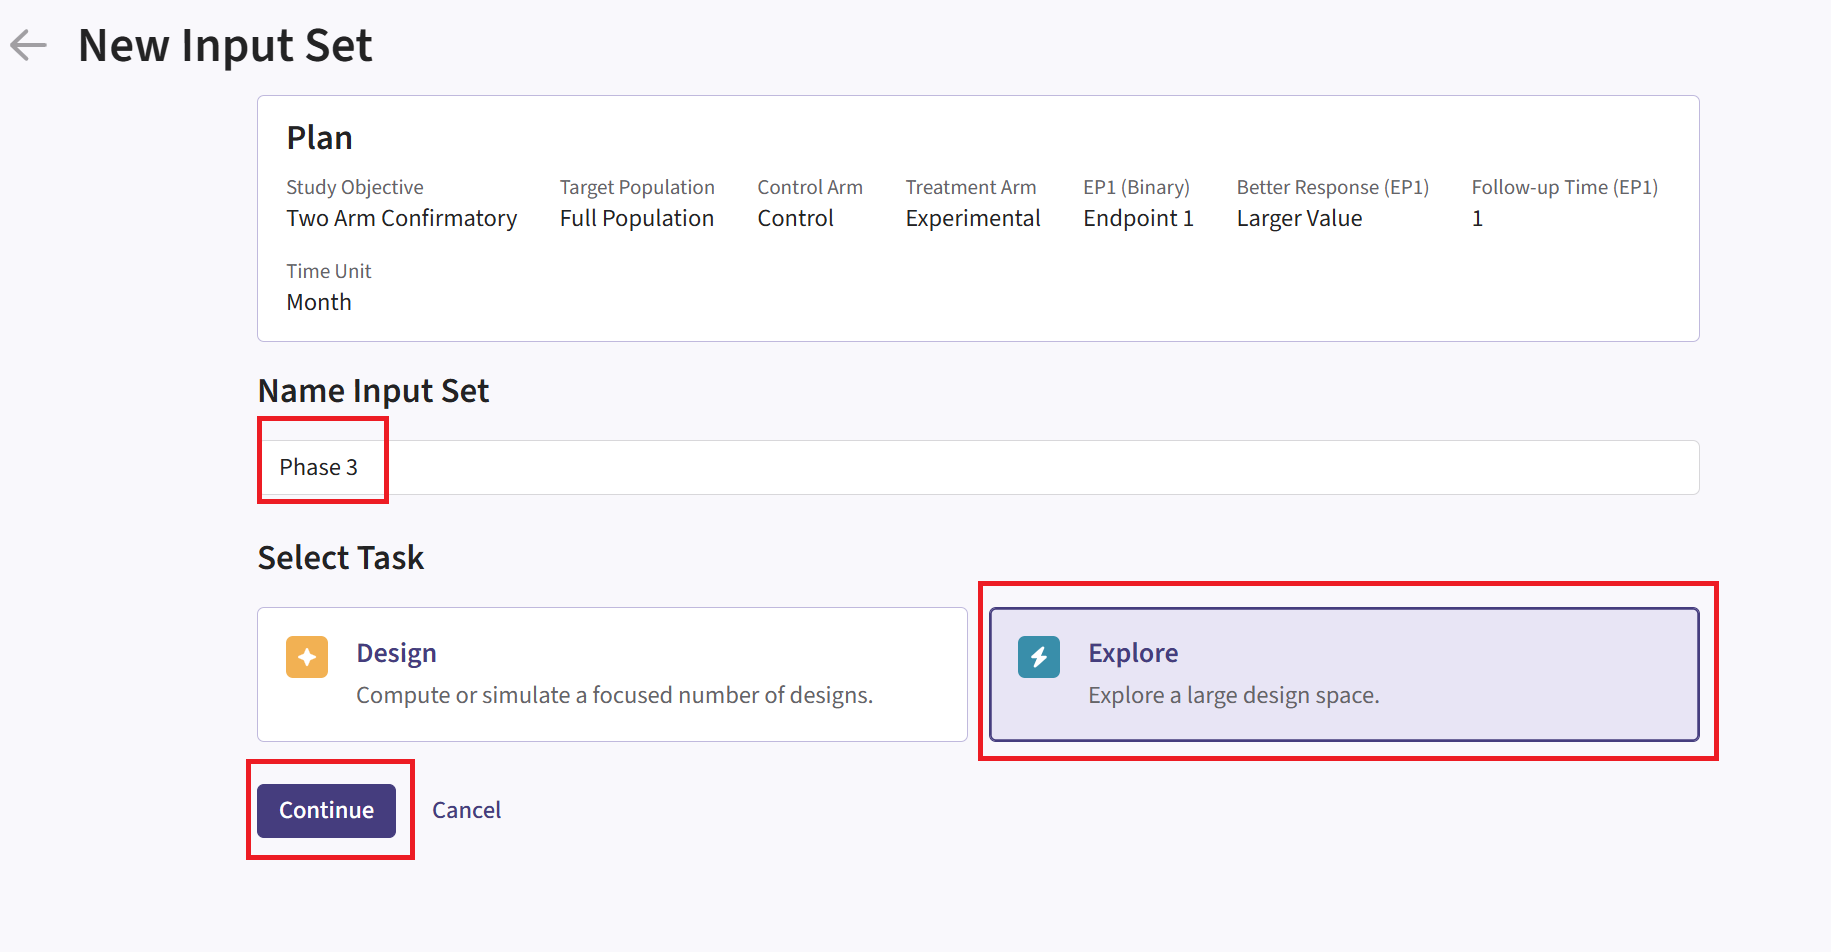This screenshot has width=1831, height=952.
Task: Click 'Compute or simulate a focused number' description
Action: click(x=614, y=695)
